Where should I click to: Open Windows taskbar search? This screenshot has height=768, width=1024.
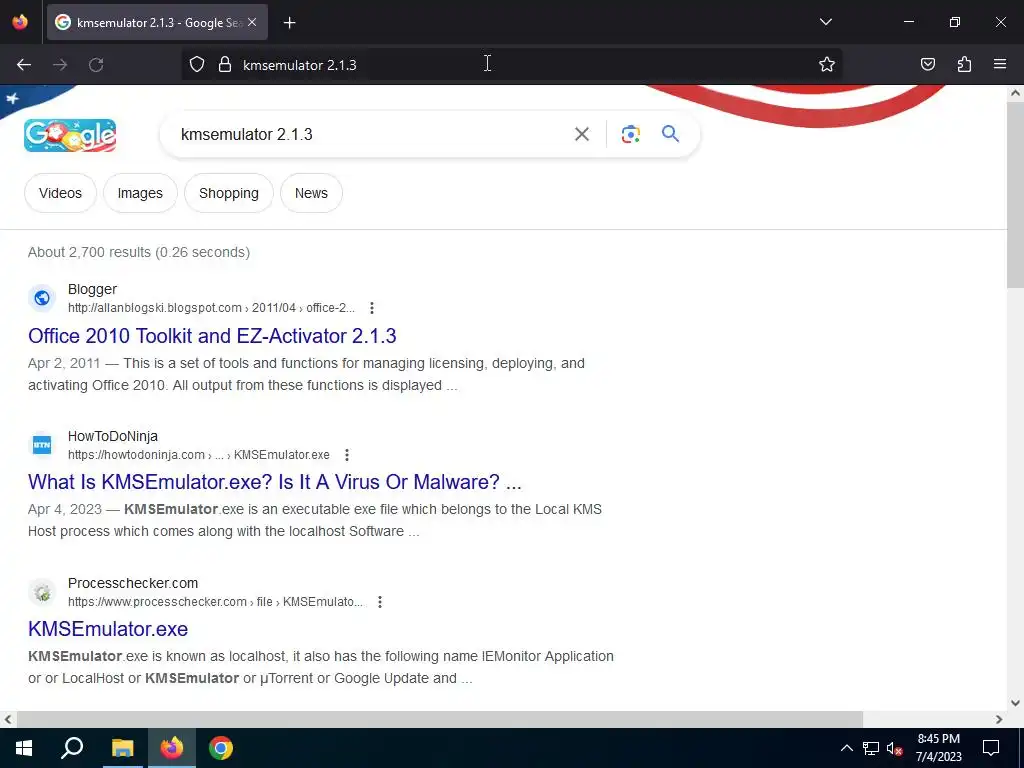pos(72,748)
